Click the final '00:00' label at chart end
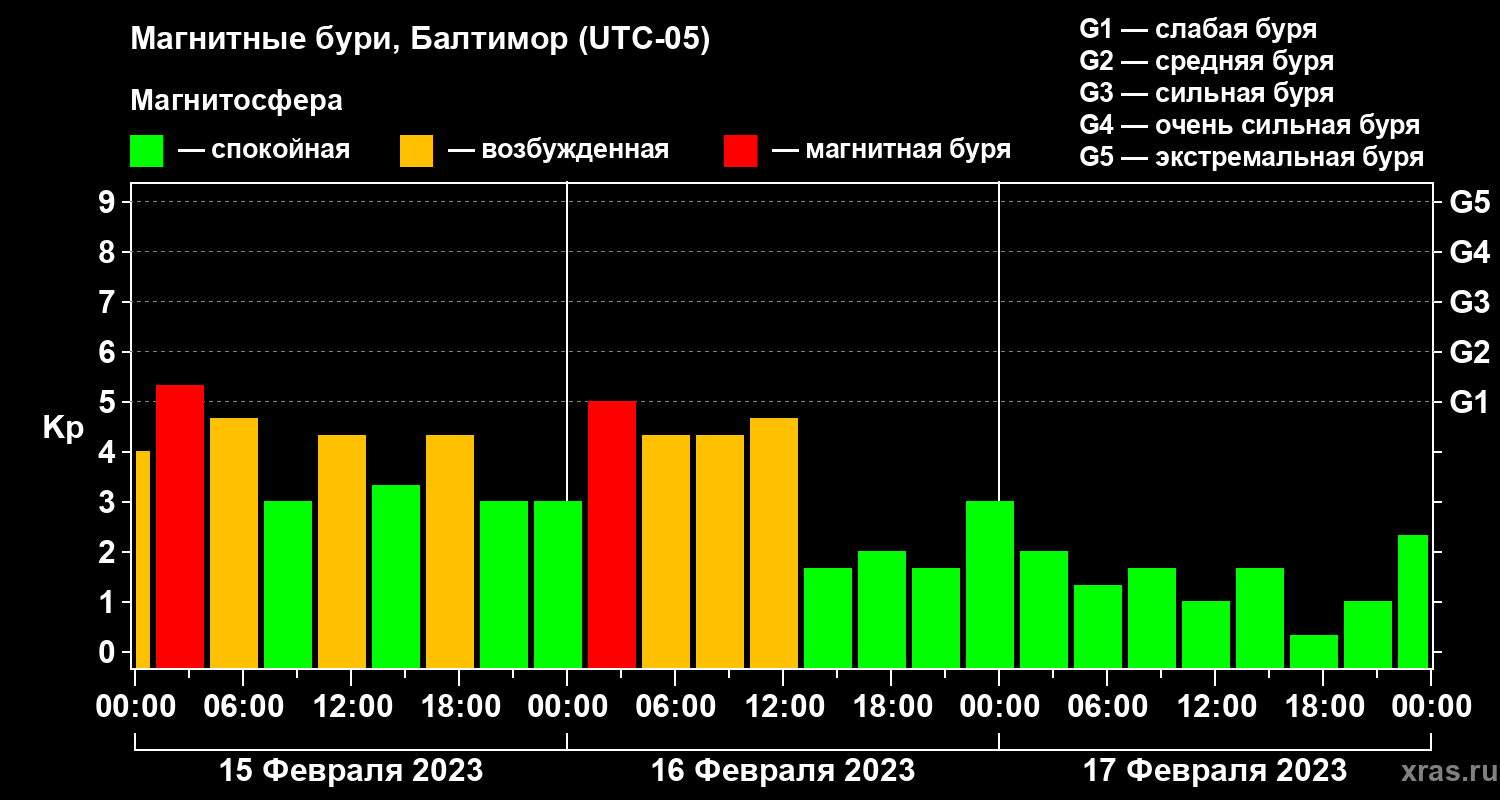 click(x=1431, y=707)
